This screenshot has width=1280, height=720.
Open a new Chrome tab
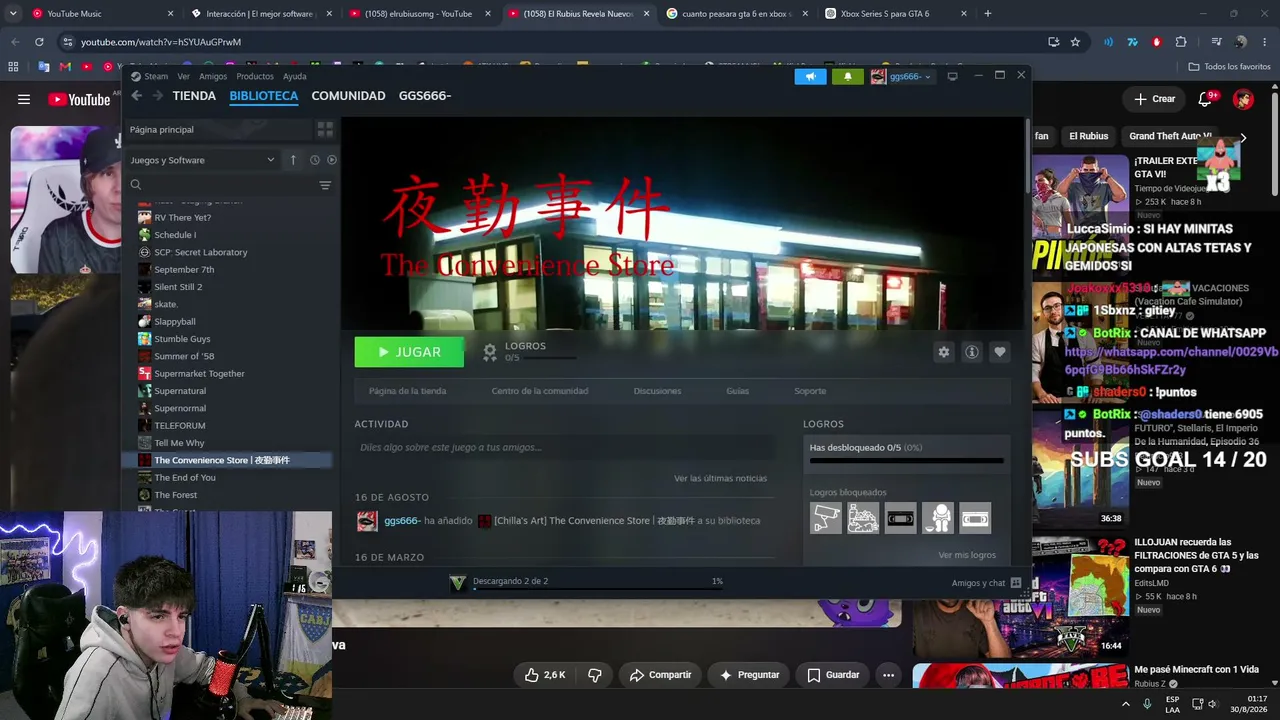coord(988,14)
